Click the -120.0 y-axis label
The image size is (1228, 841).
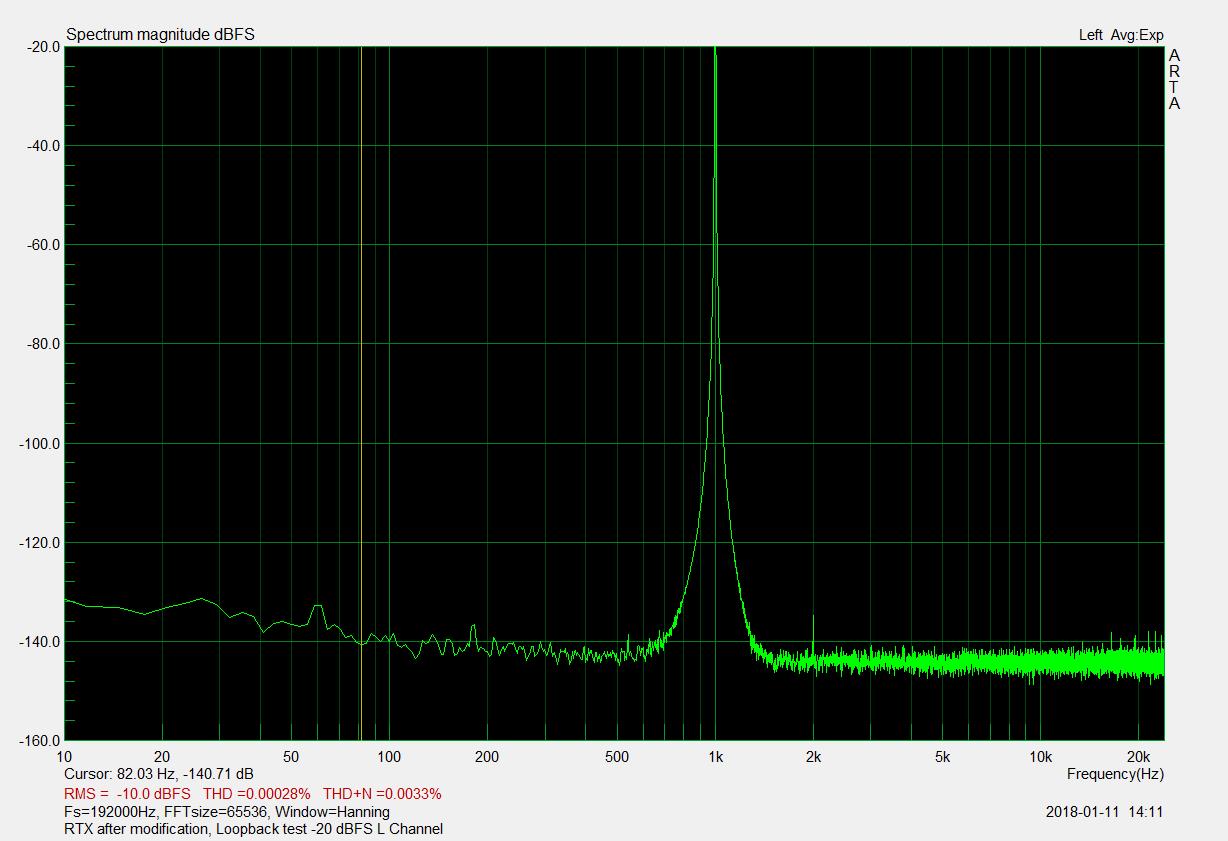[x=41, y=543]
